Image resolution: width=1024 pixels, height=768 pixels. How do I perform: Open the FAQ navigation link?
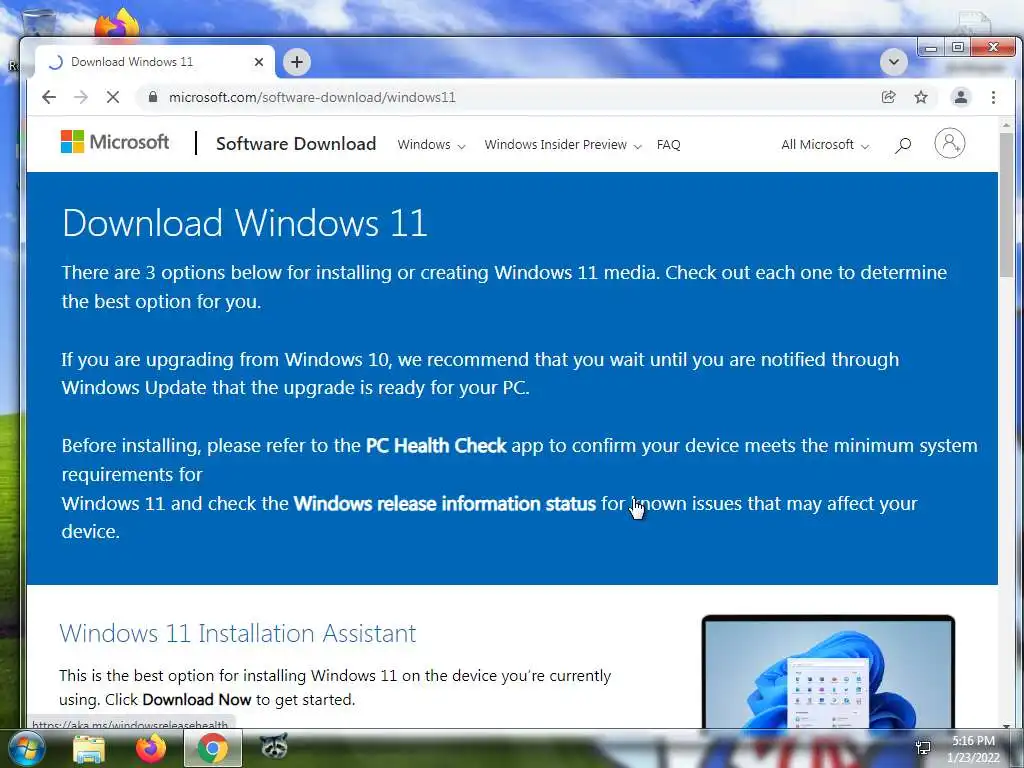669,145
